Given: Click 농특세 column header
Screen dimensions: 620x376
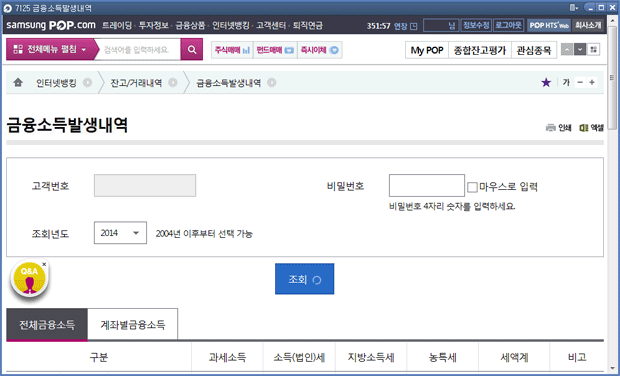Looking at the screenshot, I should pyautogui.click(x=442, y=357).
